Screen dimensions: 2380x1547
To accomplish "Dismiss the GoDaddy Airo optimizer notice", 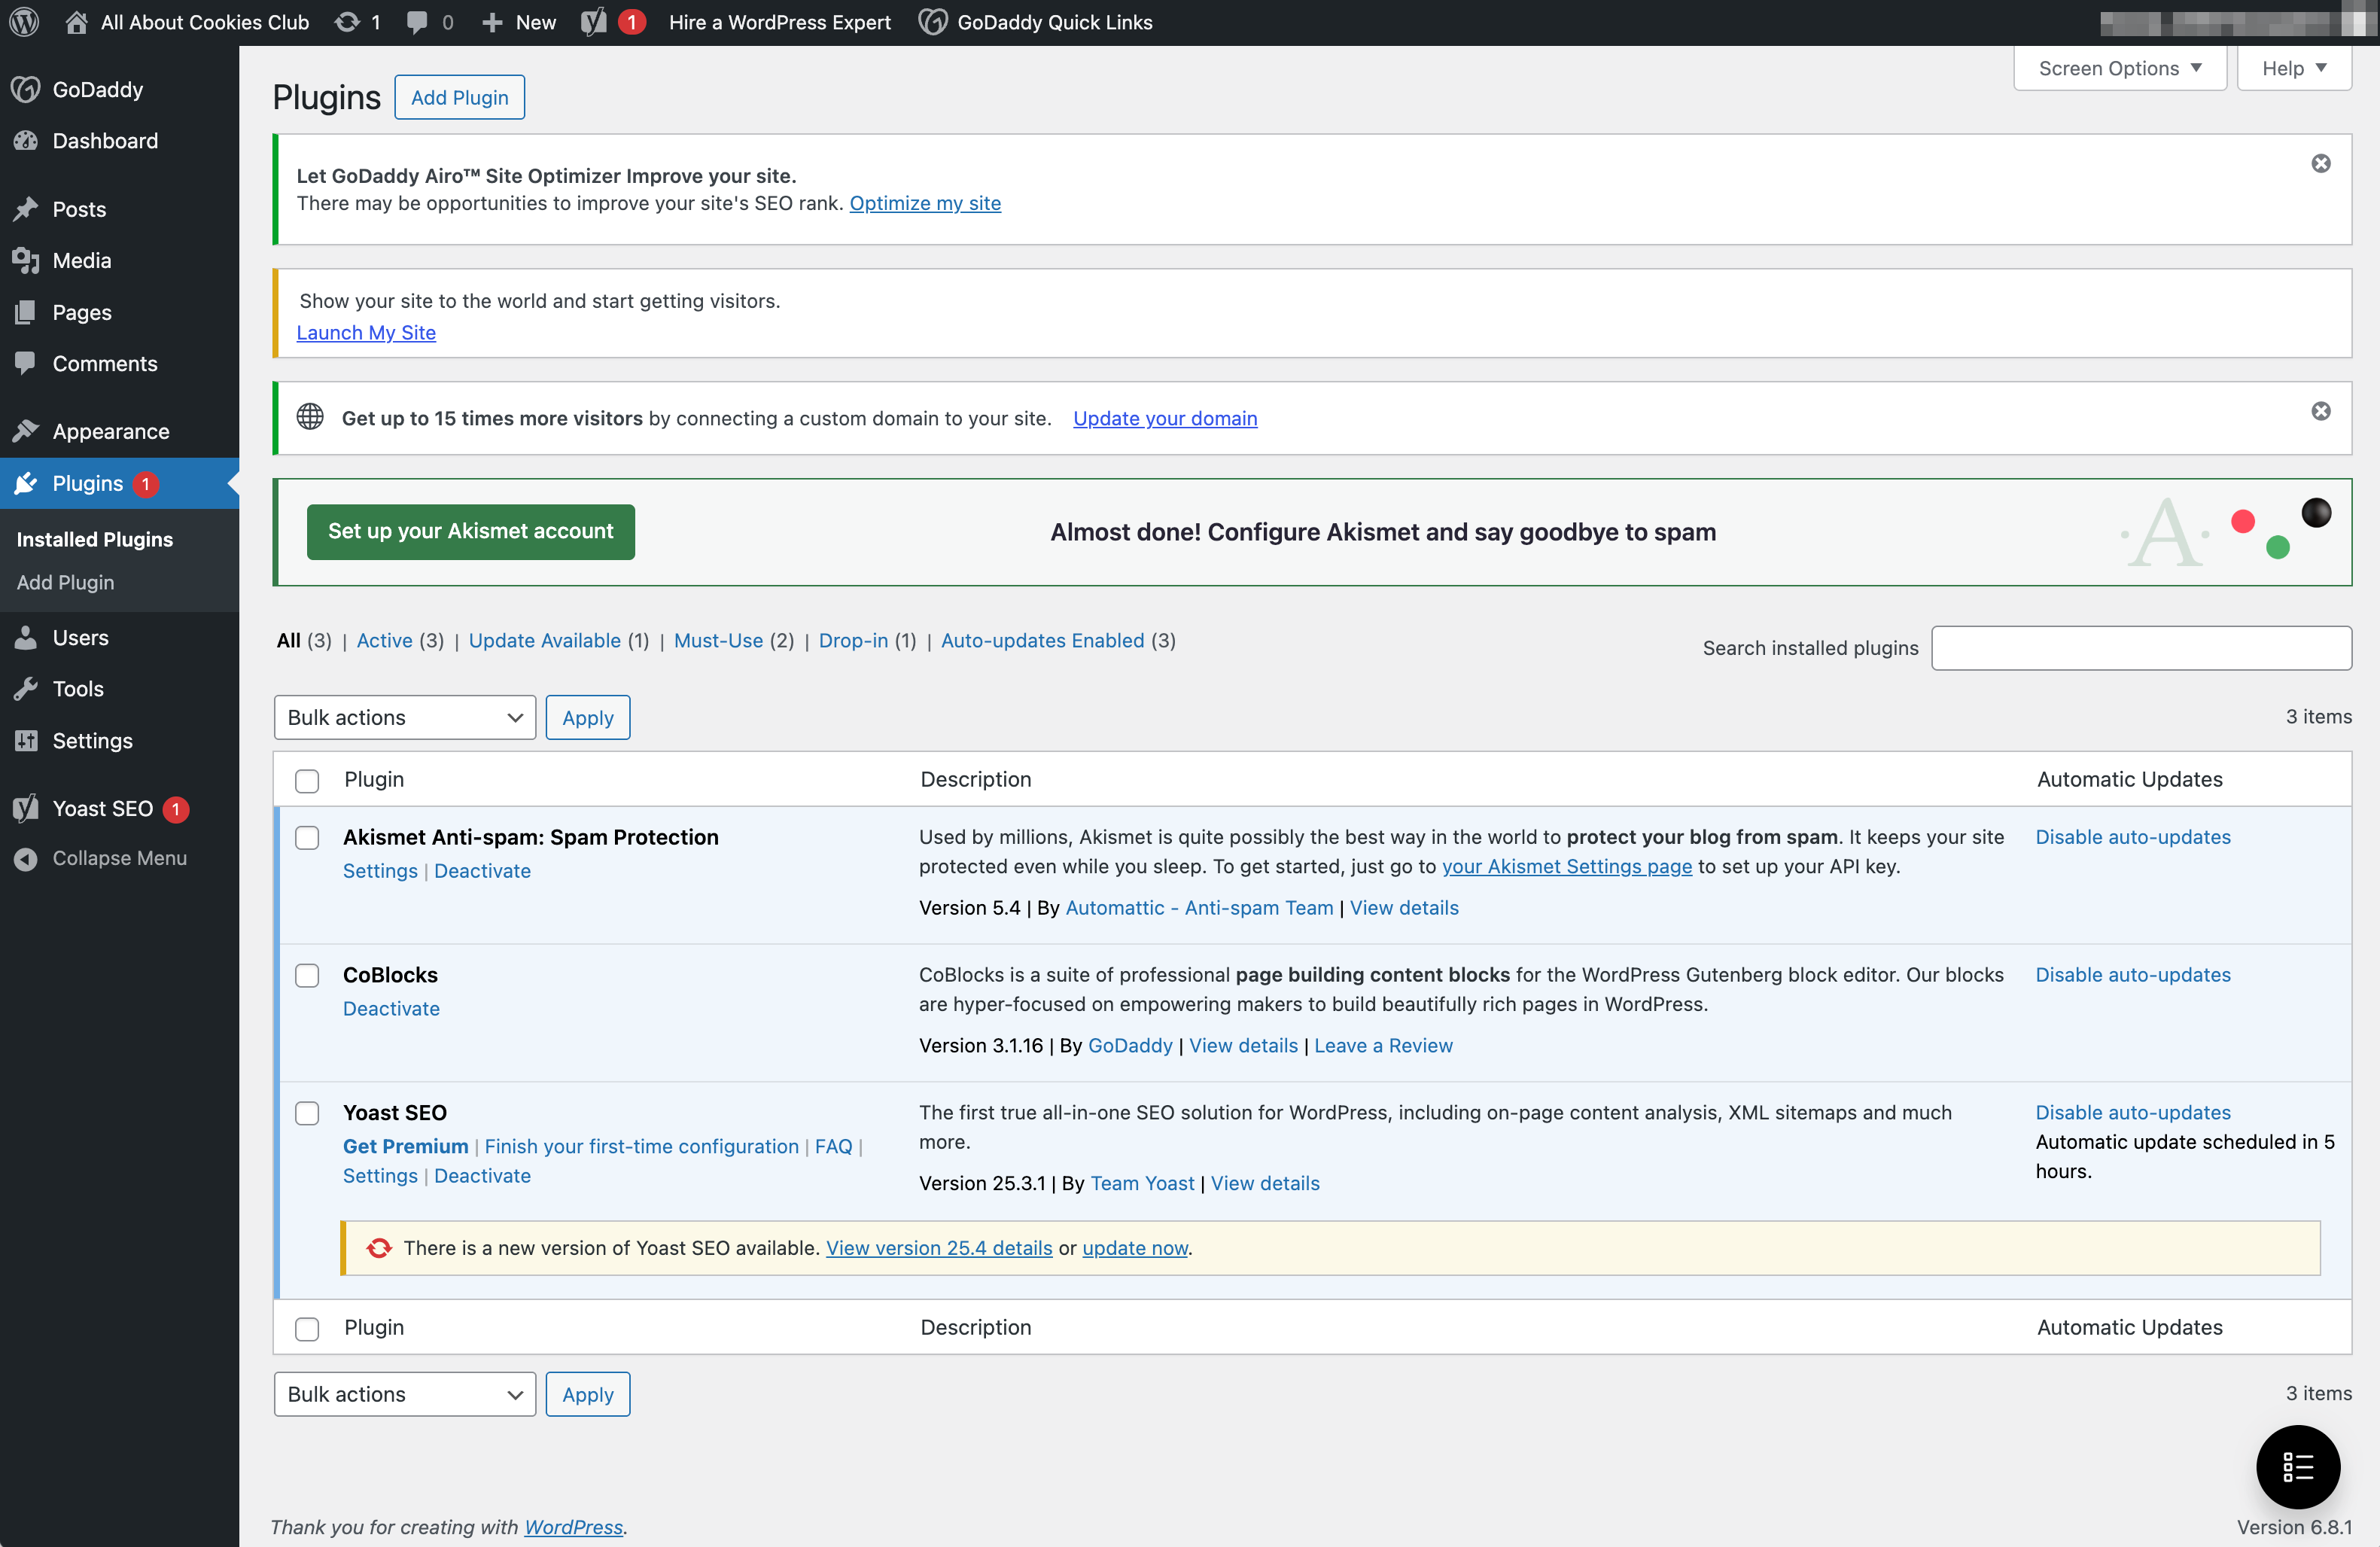I will coord(2321,163).
